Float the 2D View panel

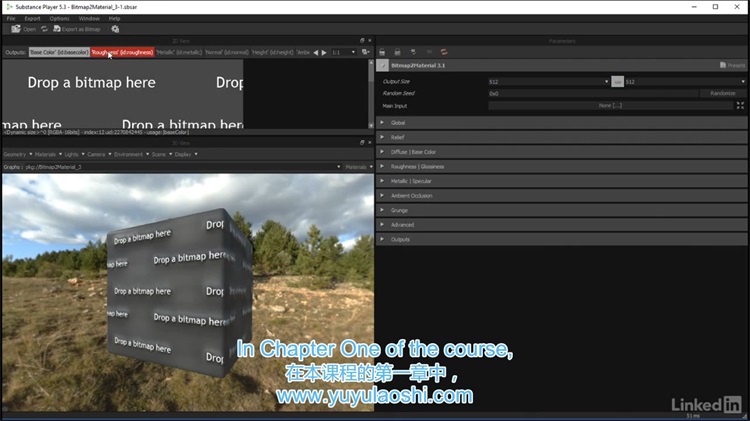click(362, 41)
